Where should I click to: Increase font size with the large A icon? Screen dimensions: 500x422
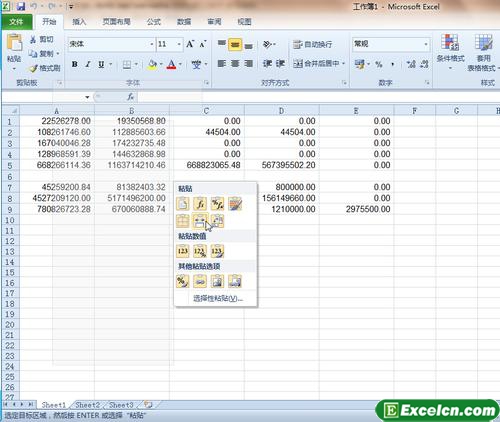(x=190, y=44)
